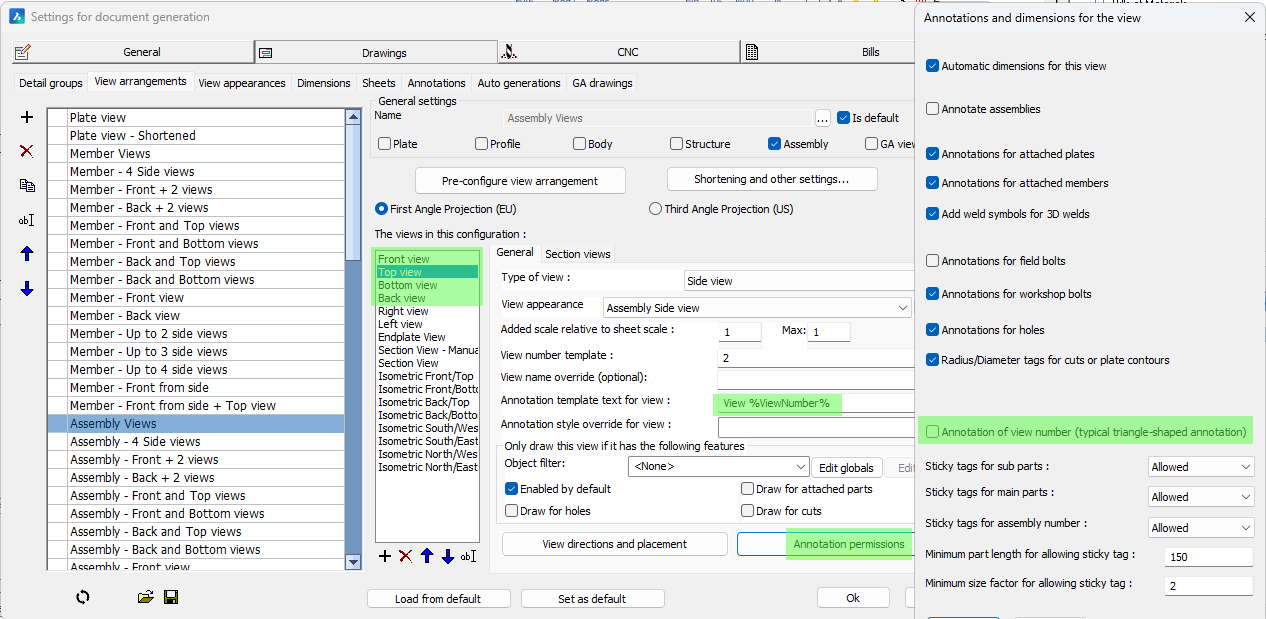
Task: Switch to the Section views tab
Action: [x=577, y=254]
